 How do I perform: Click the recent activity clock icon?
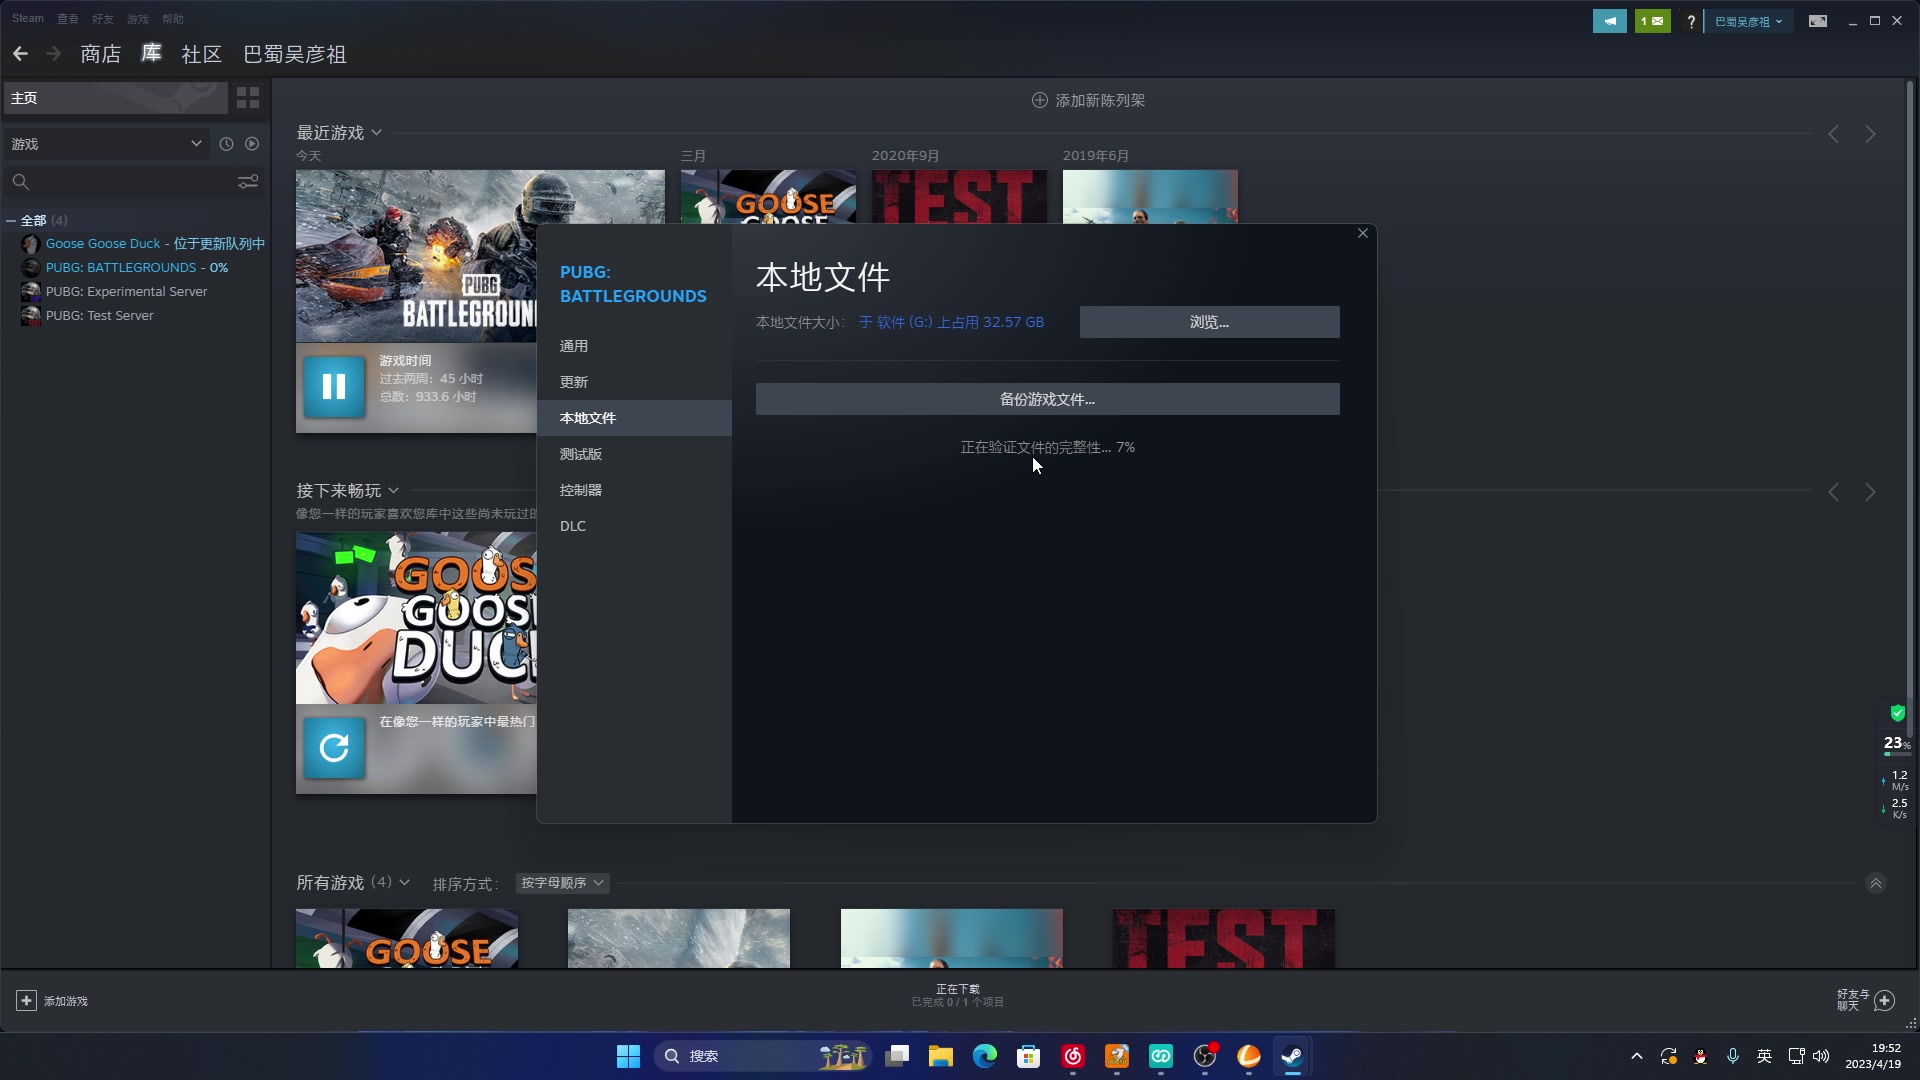(x=226, y=144)
